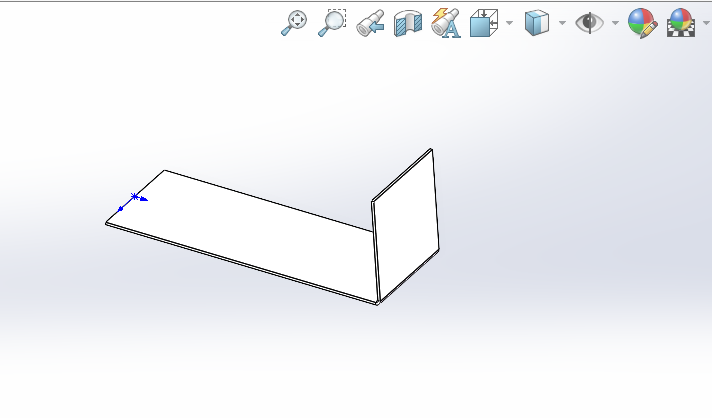
Task: Click the Previous View icon
Action: click(370, 23)
